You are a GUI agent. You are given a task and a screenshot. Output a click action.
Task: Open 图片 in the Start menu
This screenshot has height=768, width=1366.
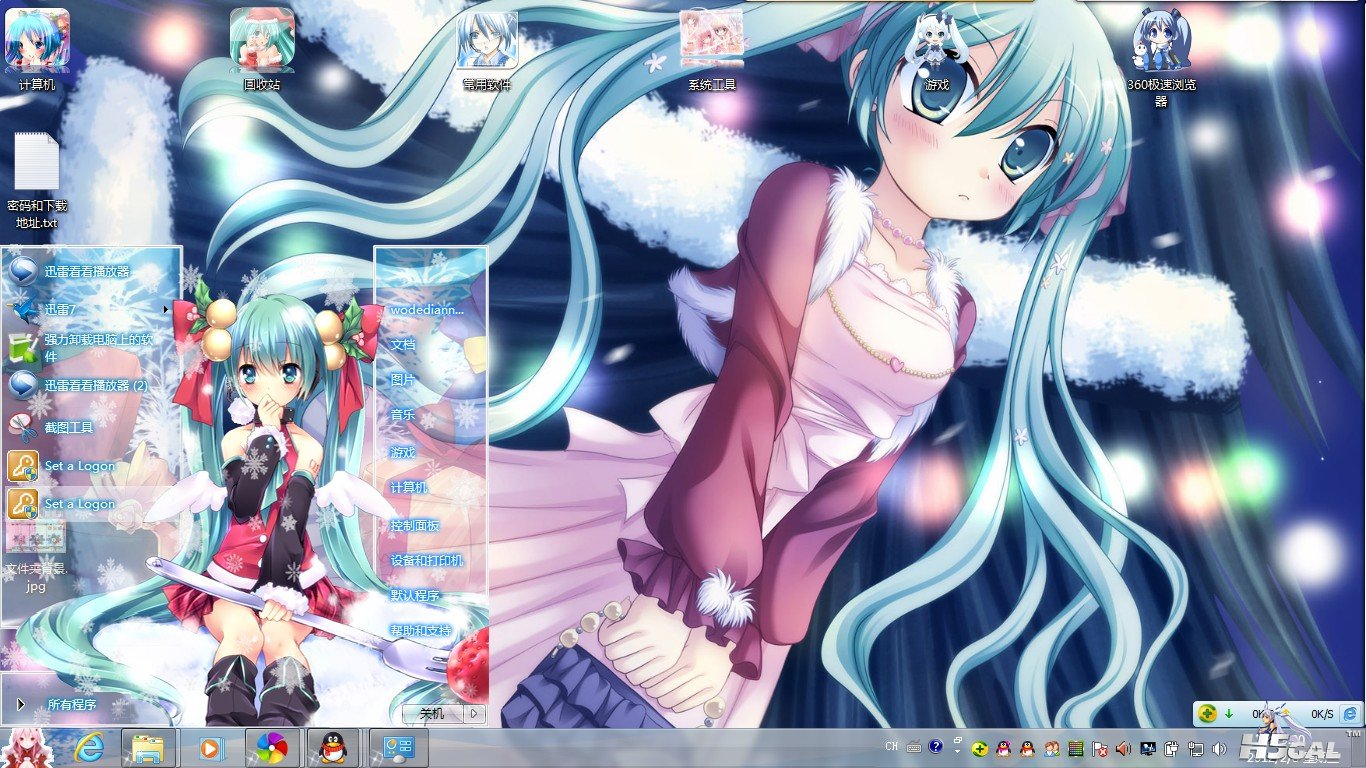pyautogui.click(x=403, y=380)
